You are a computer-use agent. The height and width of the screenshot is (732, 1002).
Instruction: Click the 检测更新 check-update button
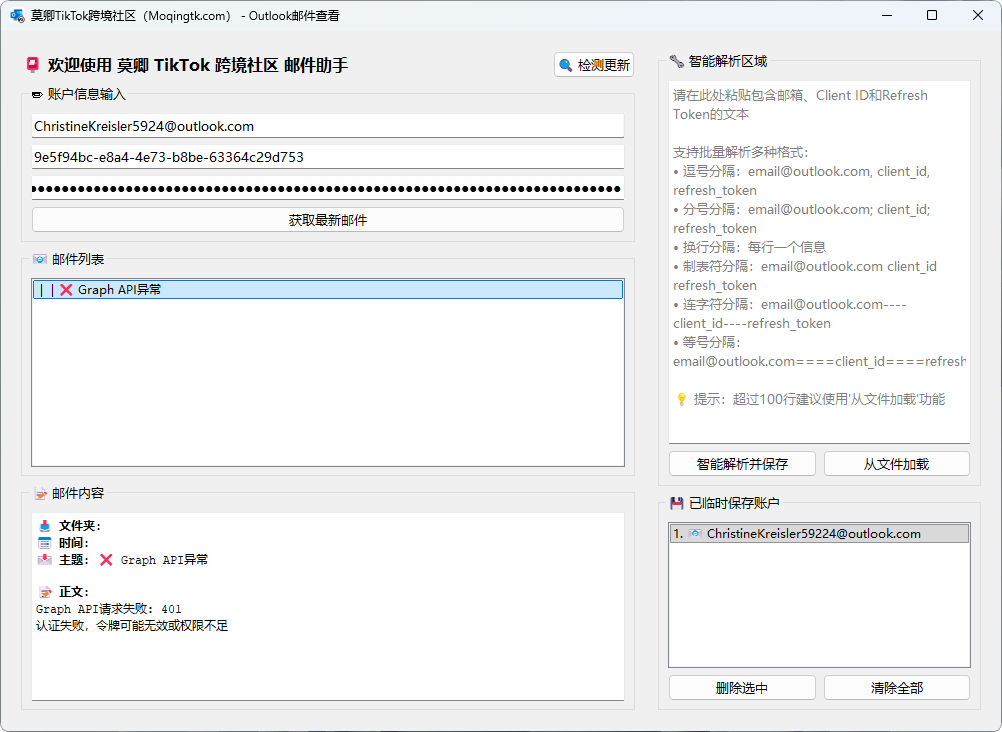point(594,65)
